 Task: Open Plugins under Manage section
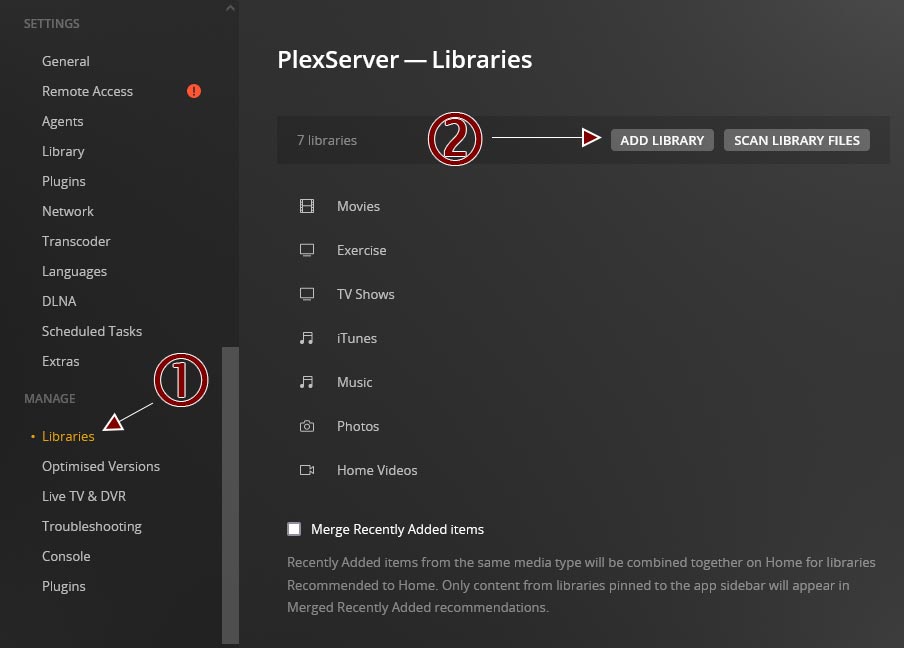63,586
